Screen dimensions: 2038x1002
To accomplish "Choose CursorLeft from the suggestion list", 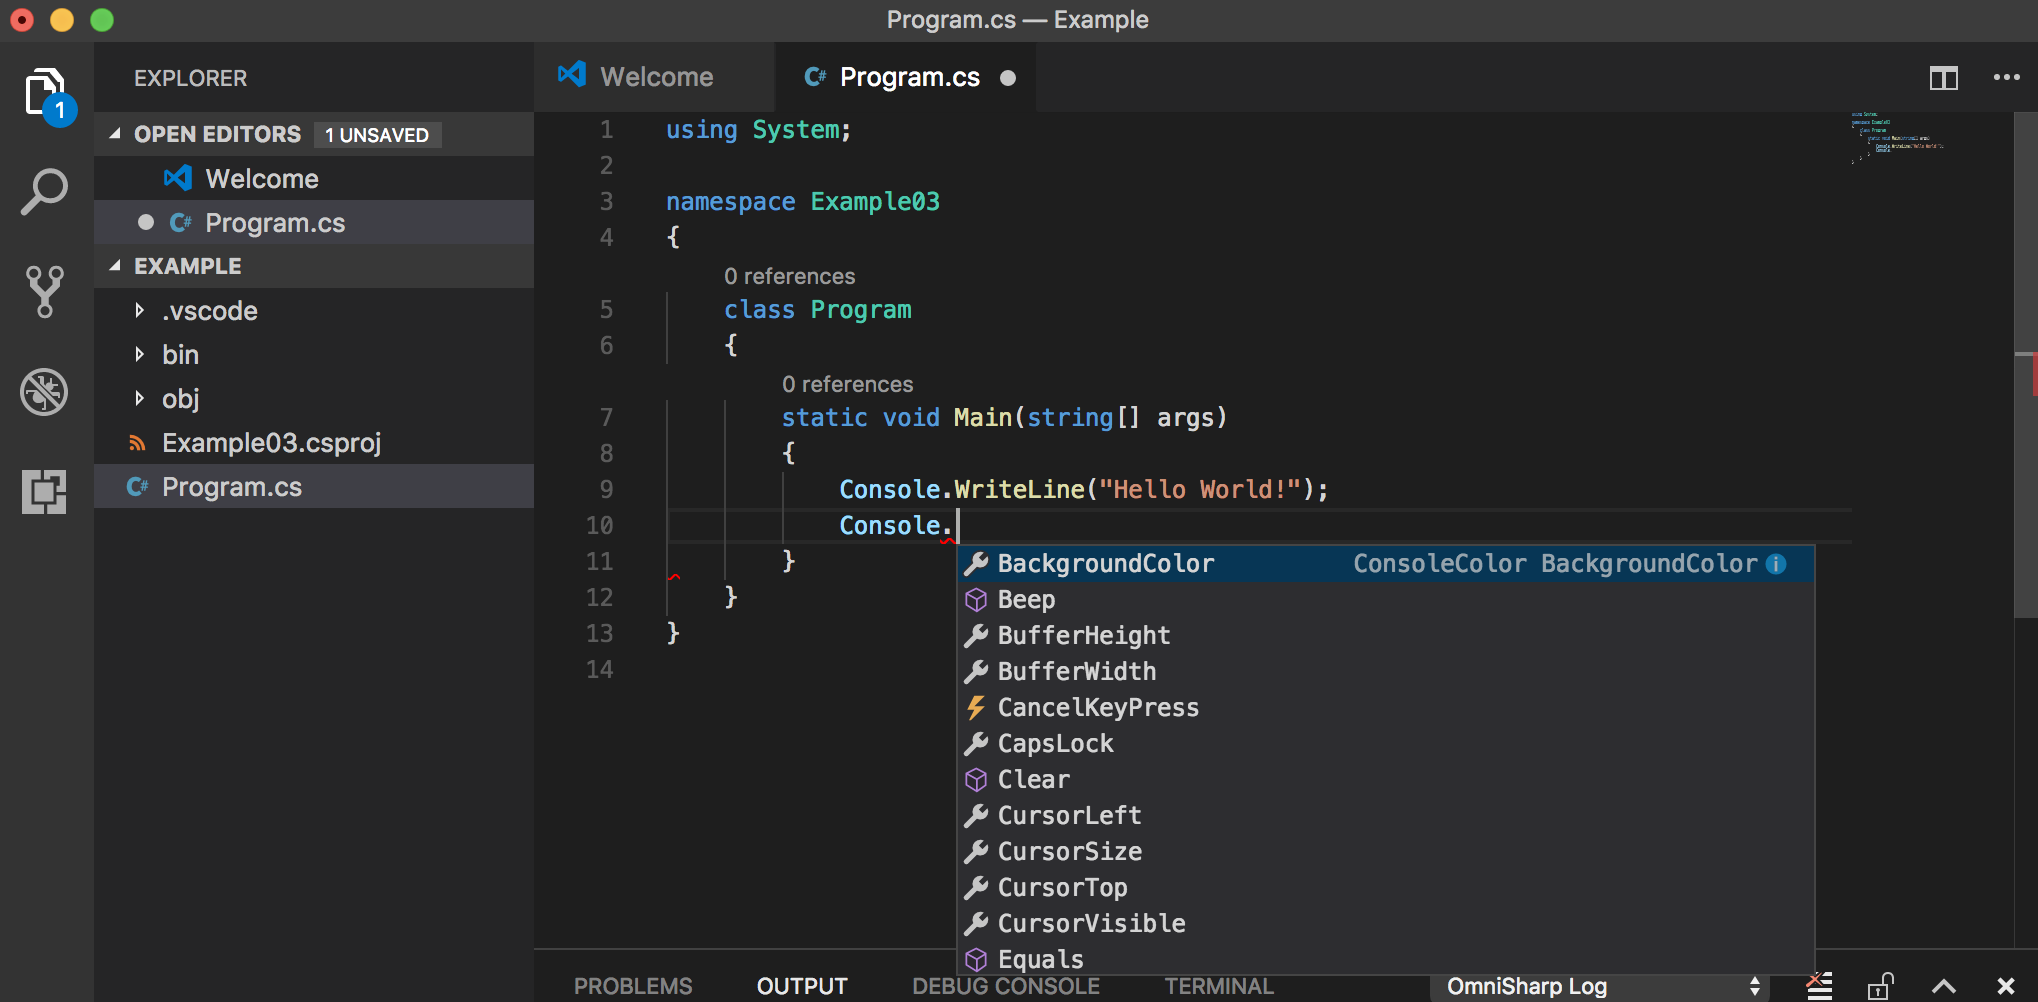I will click(1385, 816).
